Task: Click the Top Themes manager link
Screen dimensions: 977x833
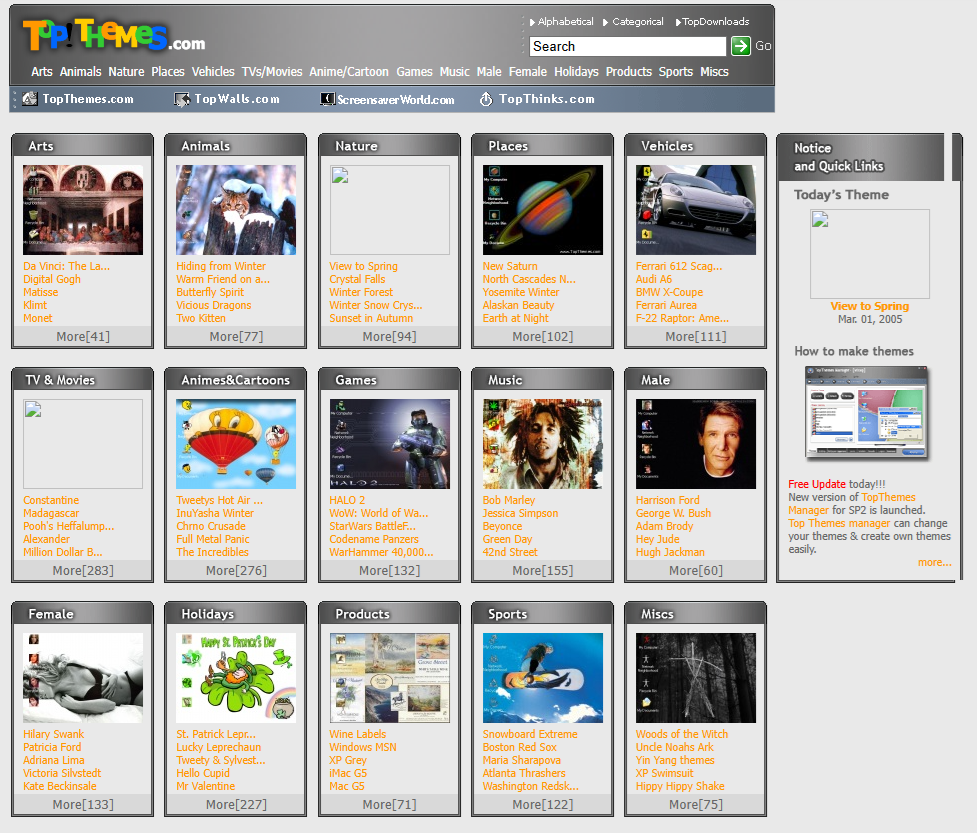Action: coord(839,523)
